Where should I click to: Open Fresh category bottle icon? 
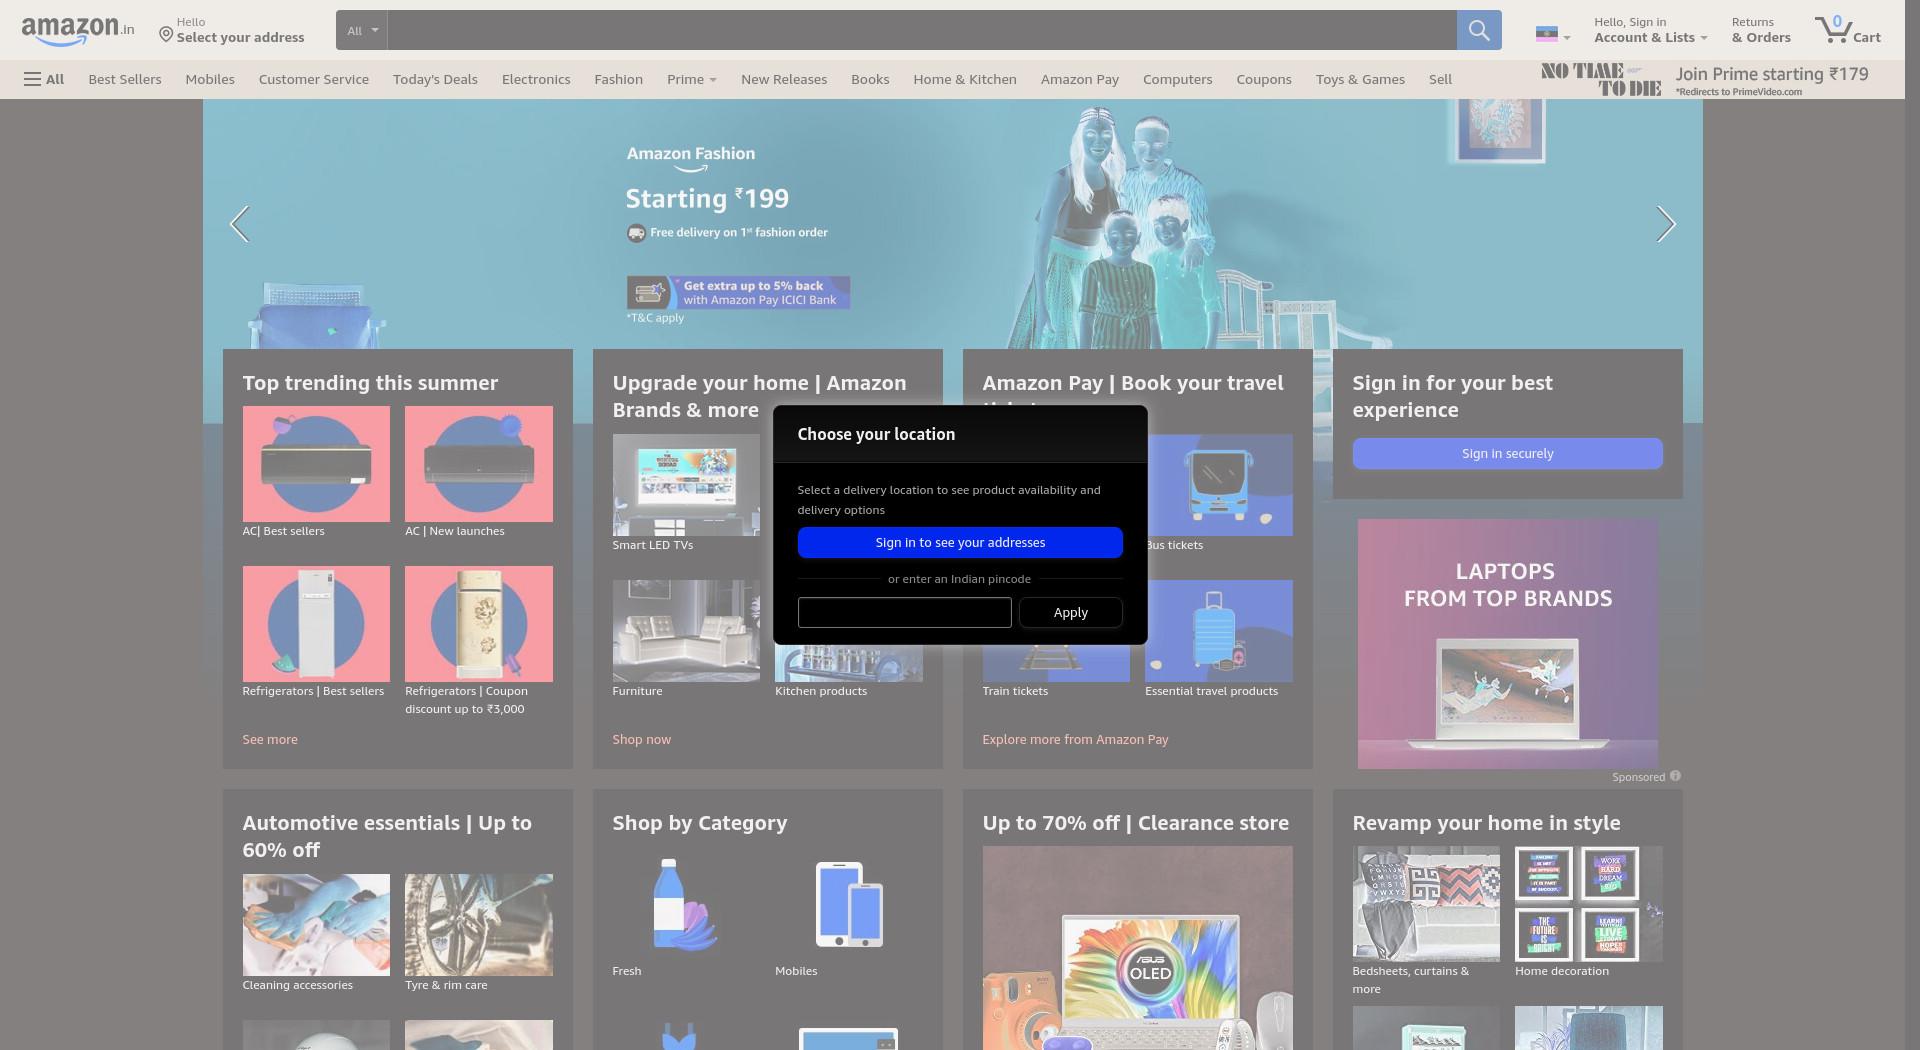(686, 903)
